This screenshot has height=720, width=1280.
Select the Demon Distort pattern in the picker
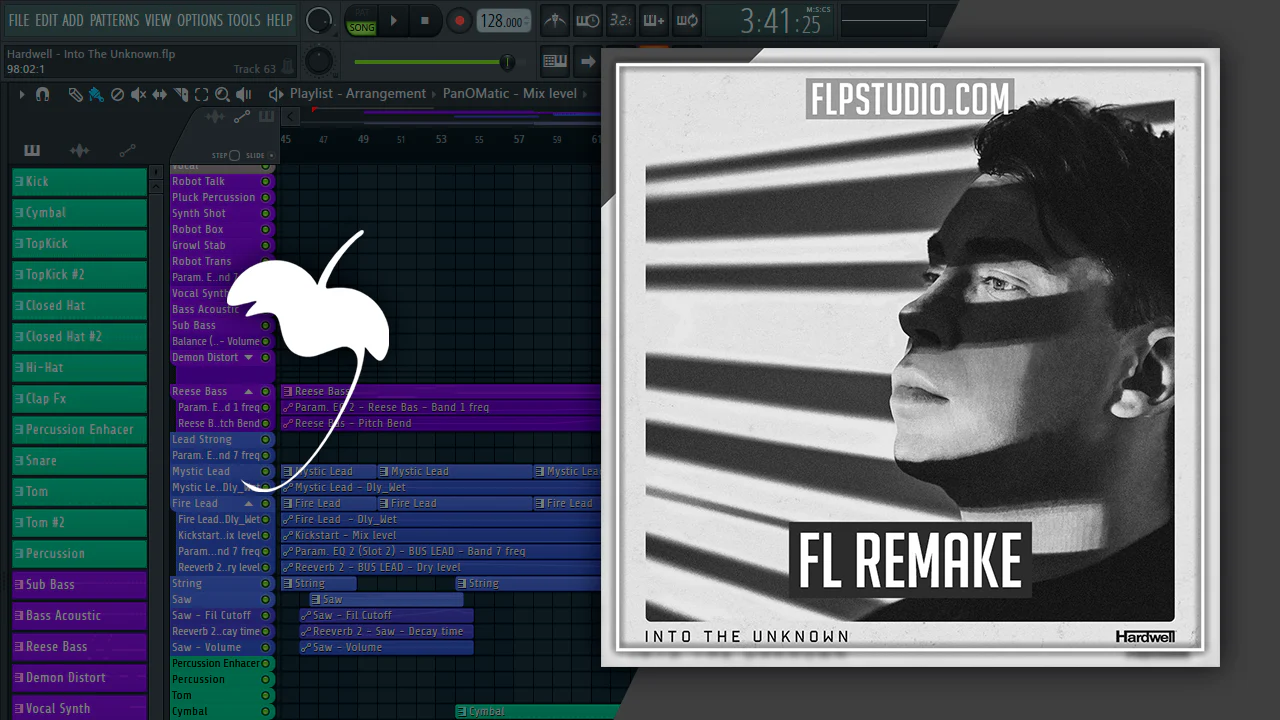[80, 677]
